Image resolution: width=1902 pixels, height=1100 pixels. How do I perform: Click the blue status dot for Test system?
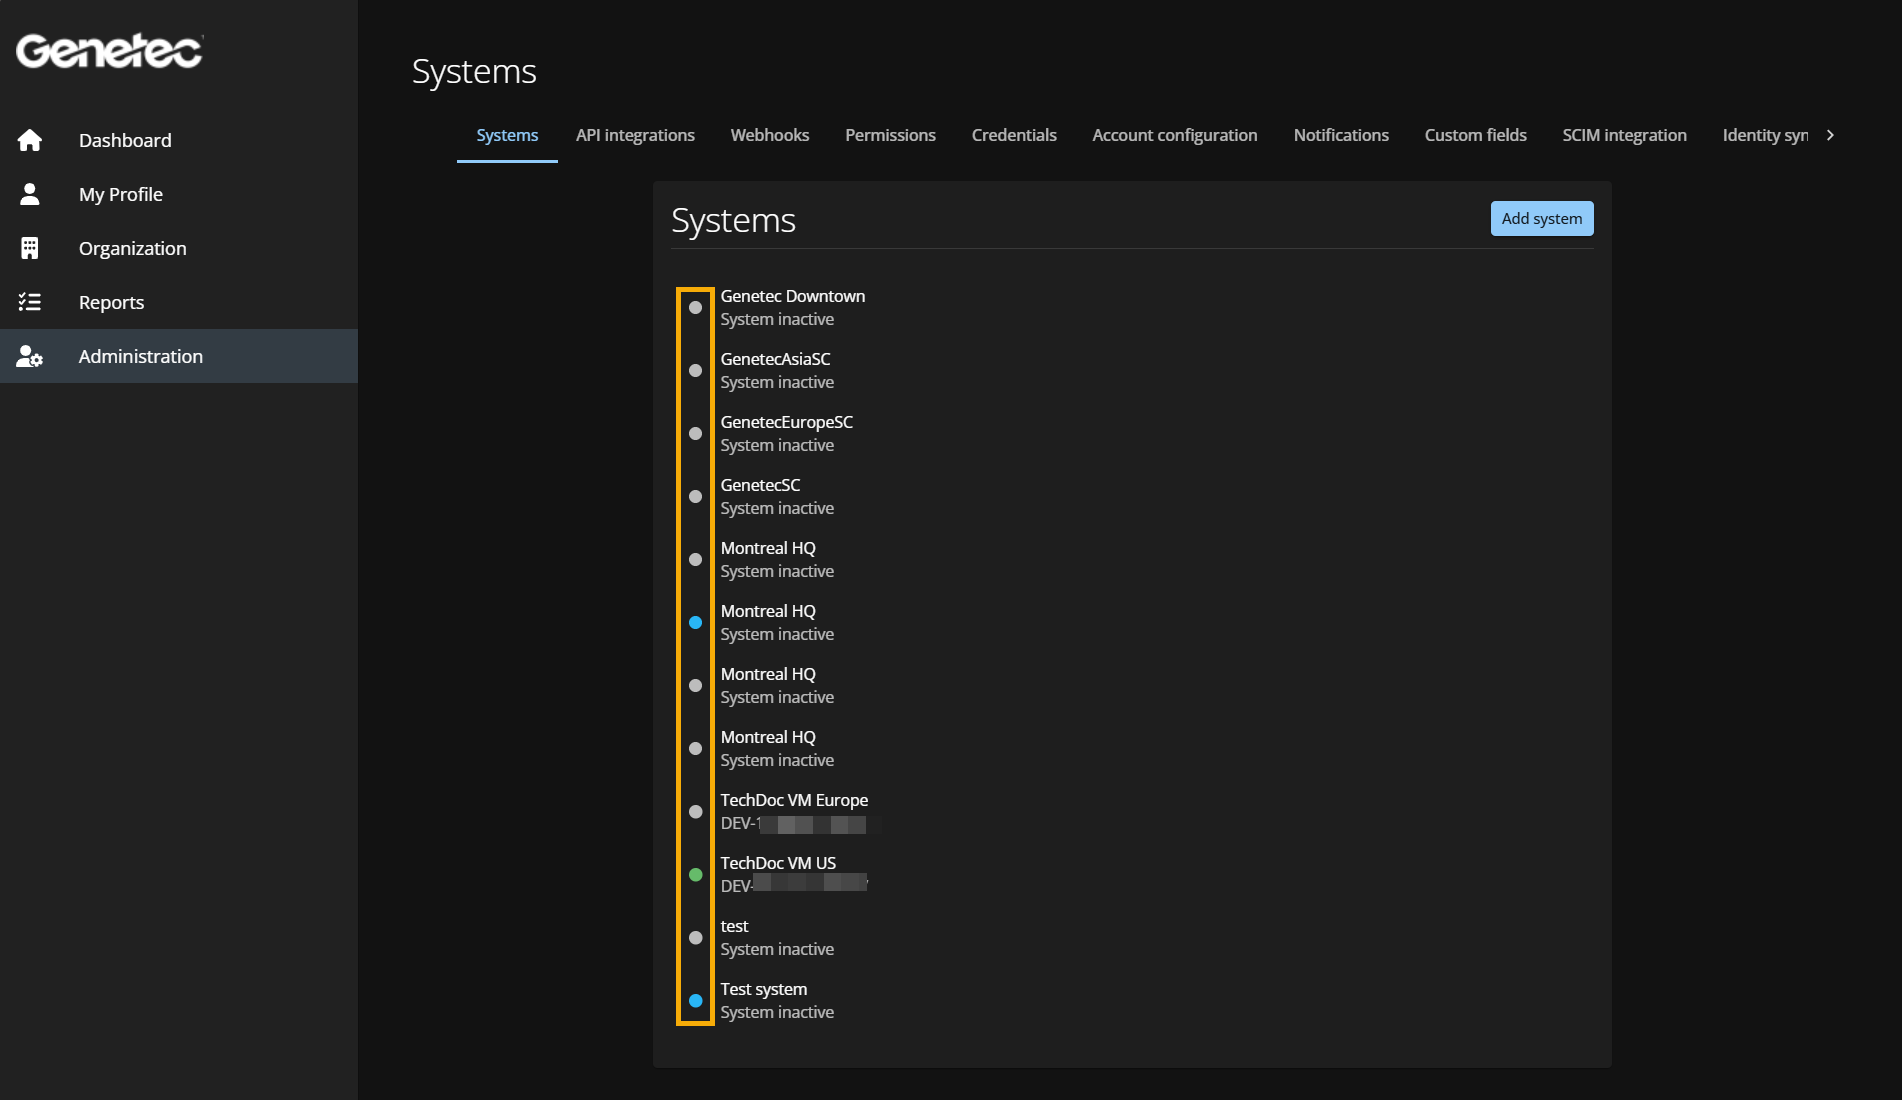[x=696, y=1001]
